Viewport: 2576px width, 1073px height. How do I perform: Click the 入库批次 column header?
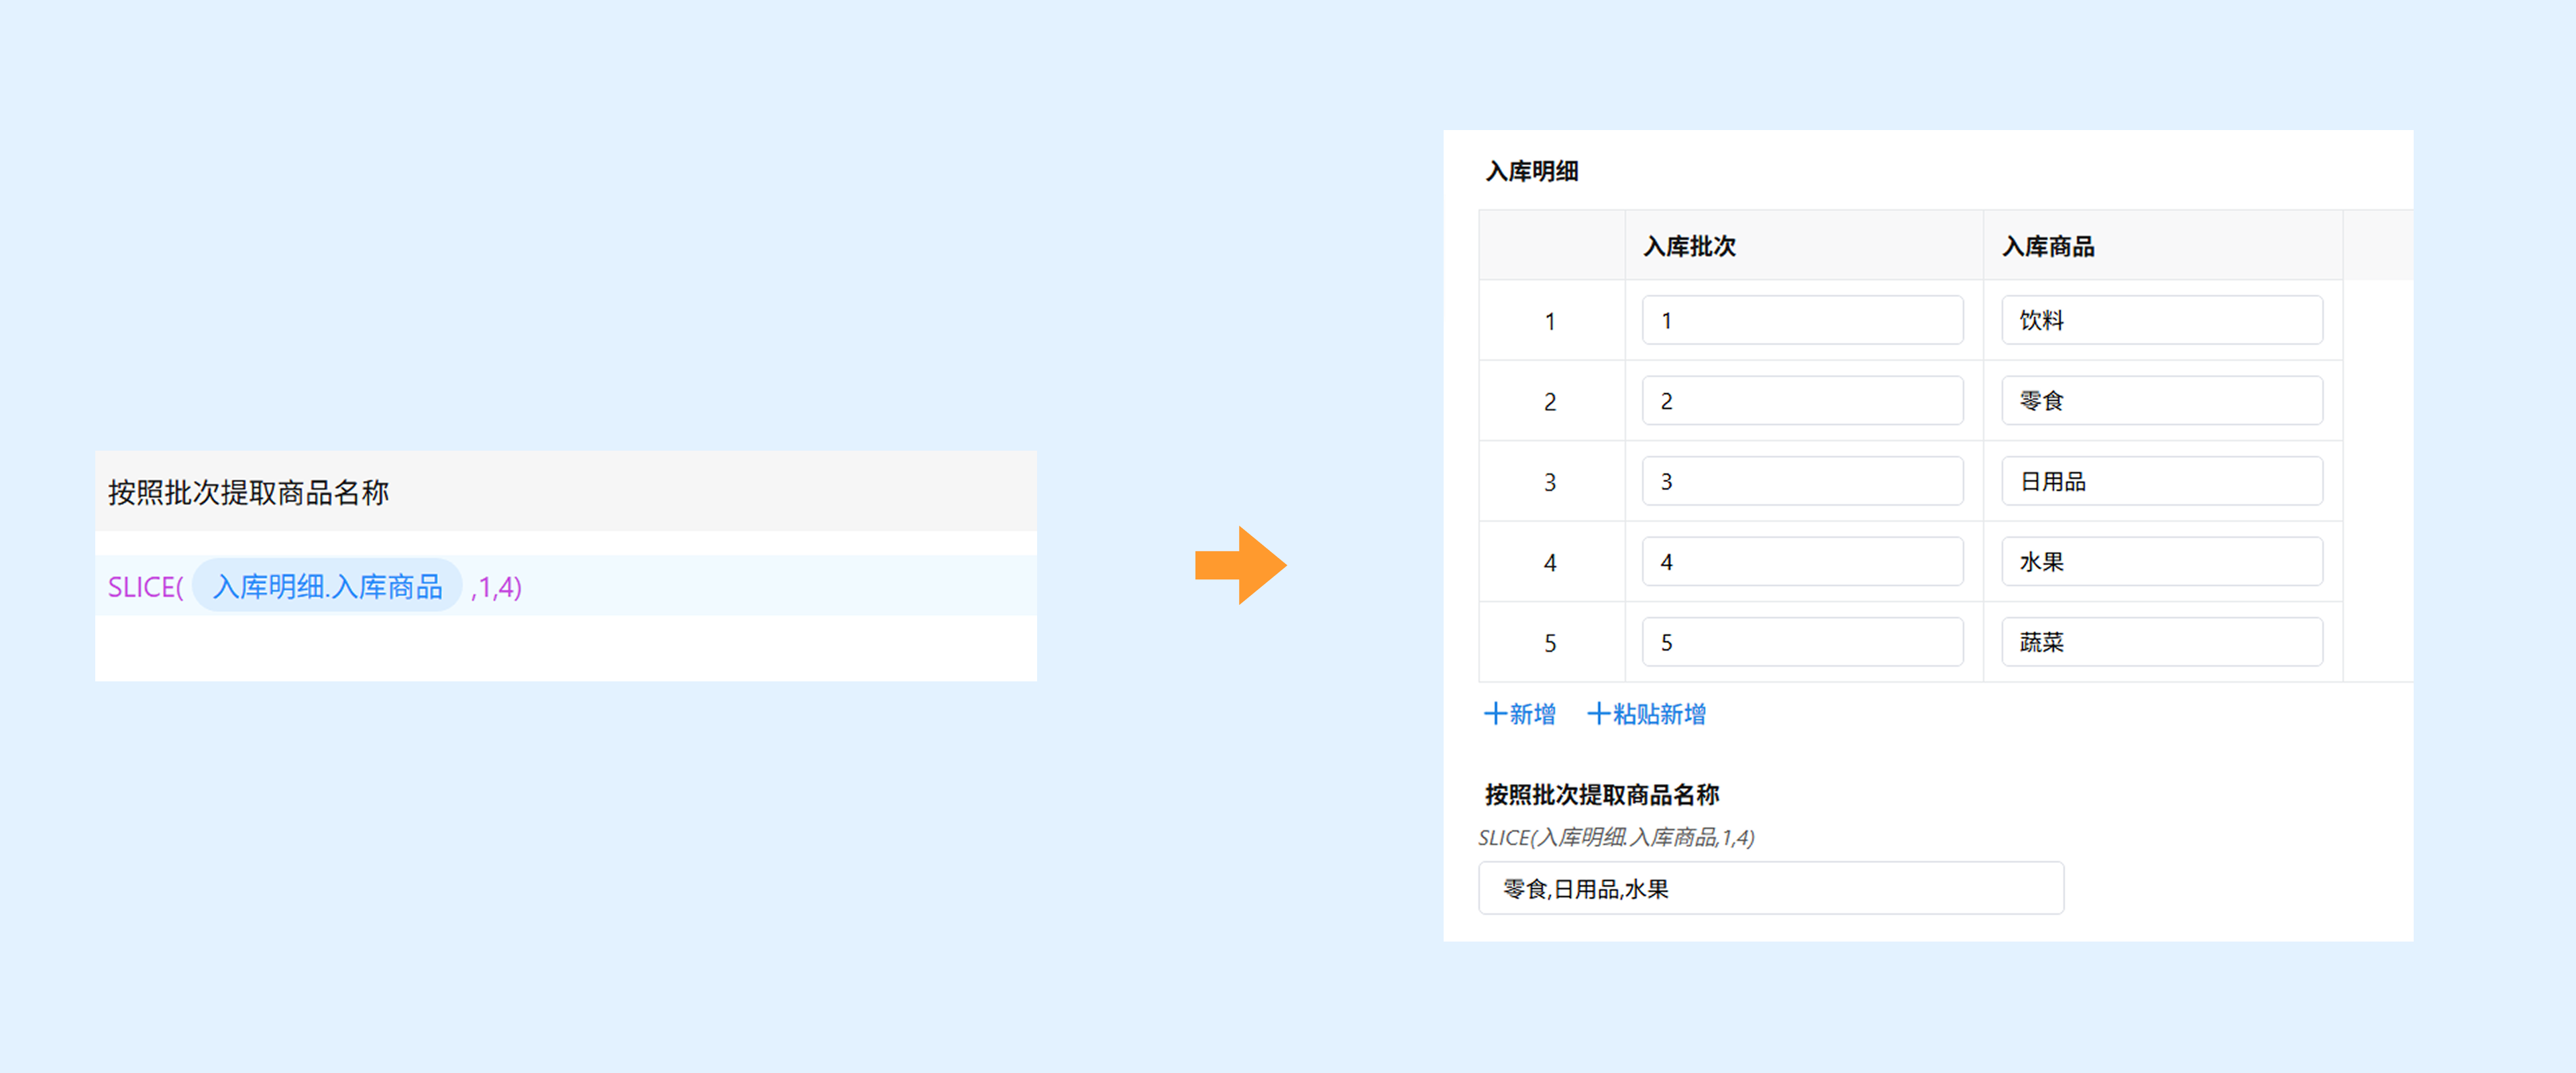[x=1690, y=246]
